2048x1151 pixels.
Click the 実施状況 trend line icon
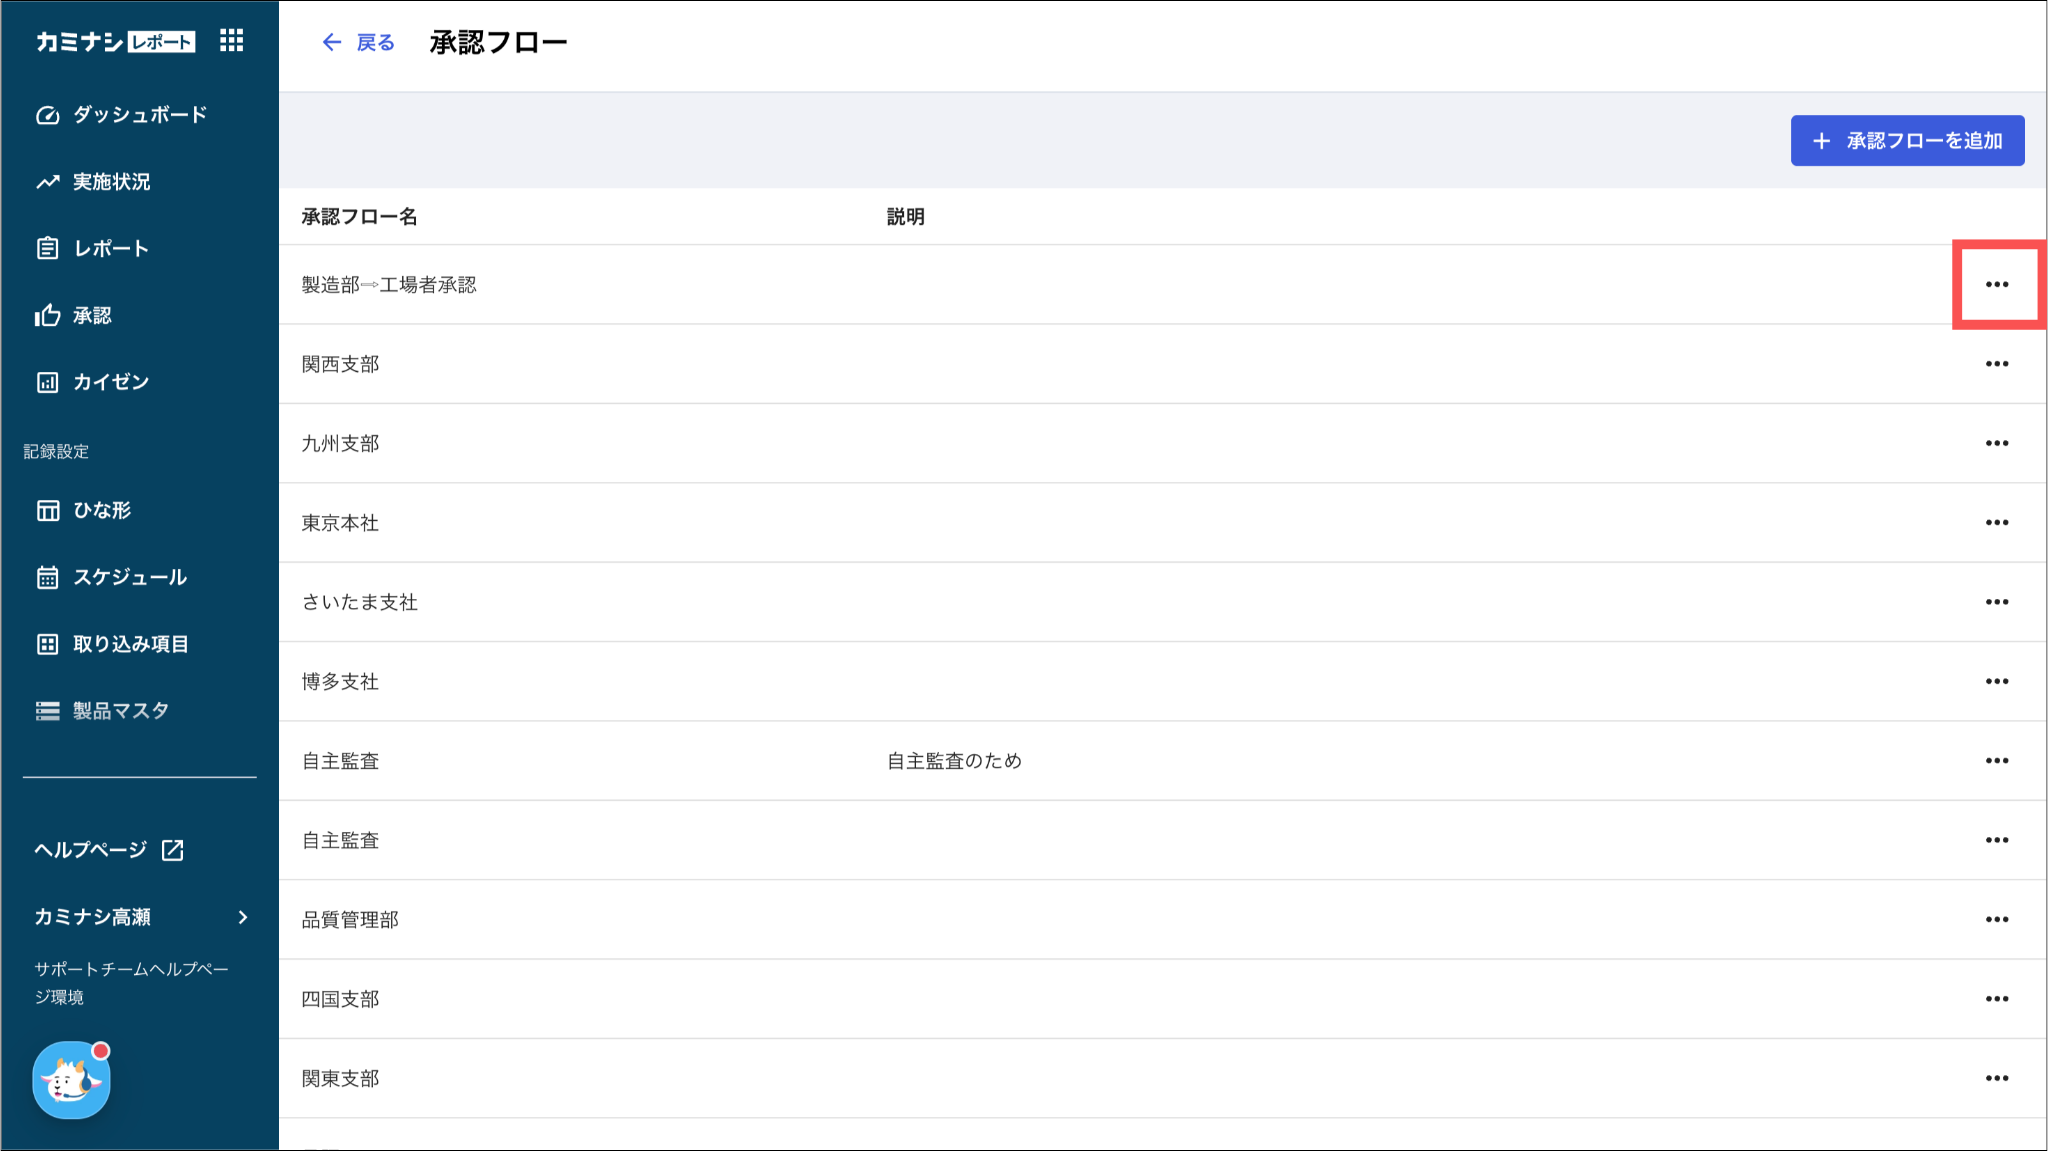tap(47, 182)
